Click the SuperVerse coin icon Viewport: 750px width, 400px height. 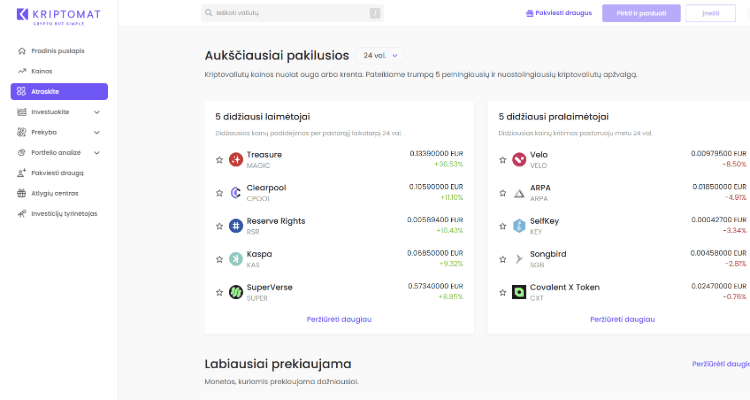(x=236, y=292)
